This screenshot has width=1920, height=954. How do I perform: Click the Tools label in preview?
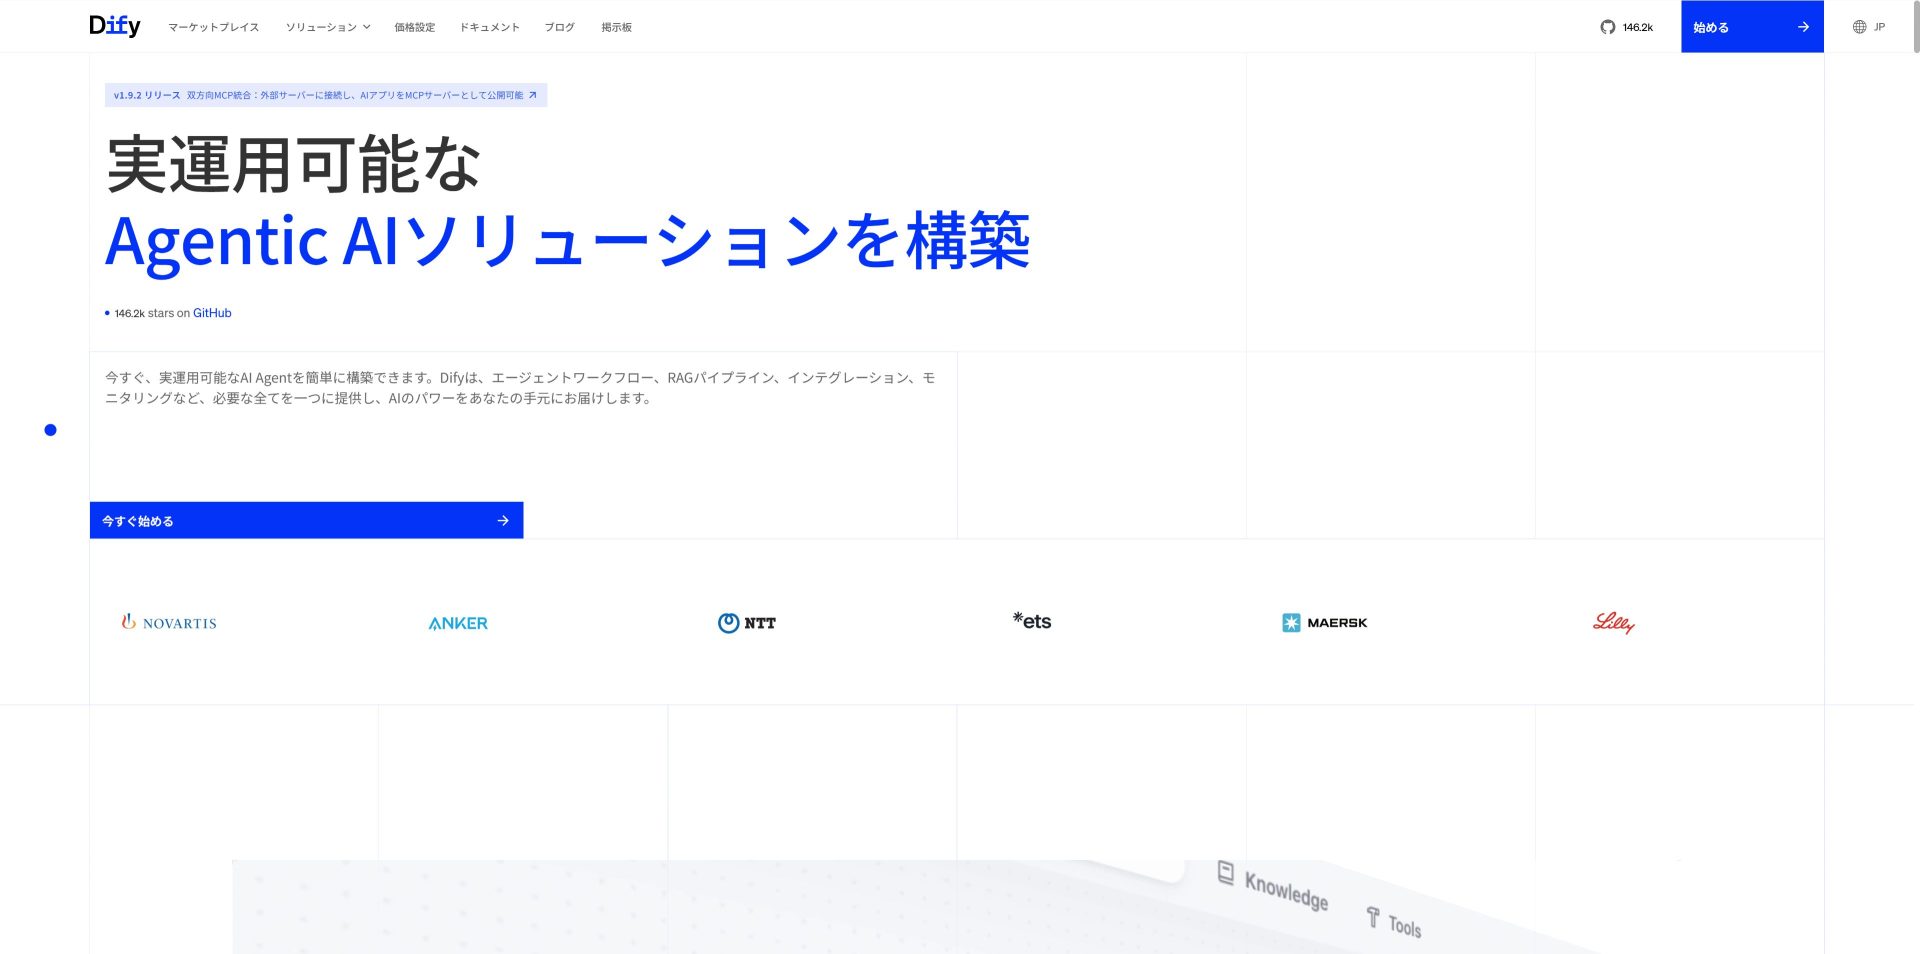1404,926
